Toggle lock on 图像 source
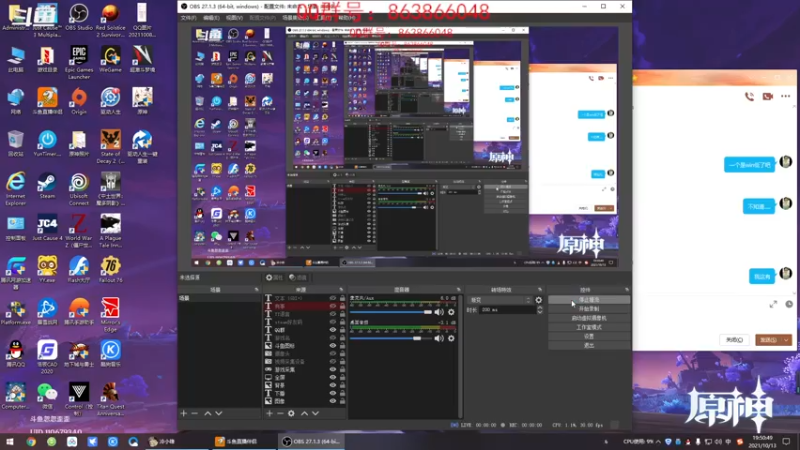The height and width of the screenshot is (450, 800). click(342, 401)
